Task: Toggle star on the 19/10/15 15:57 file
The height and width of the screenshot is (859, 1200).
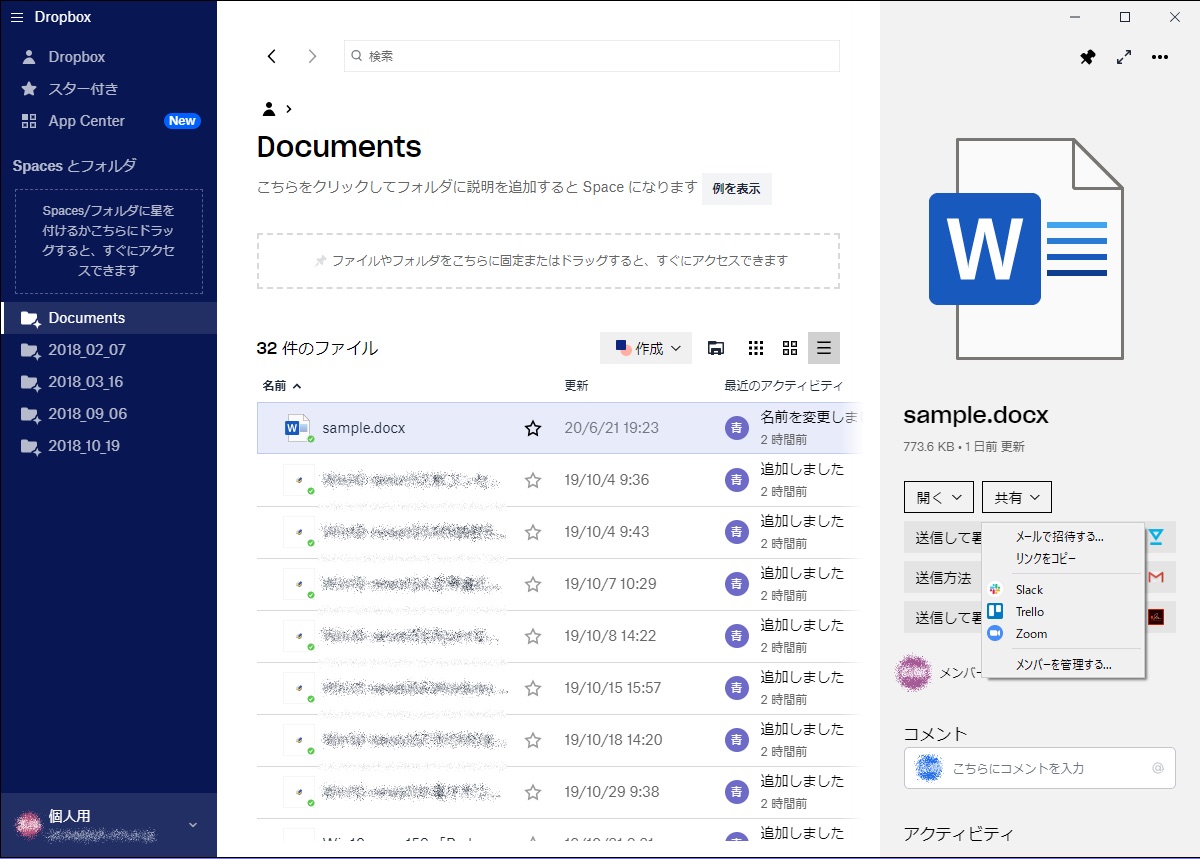Action: 533,688
